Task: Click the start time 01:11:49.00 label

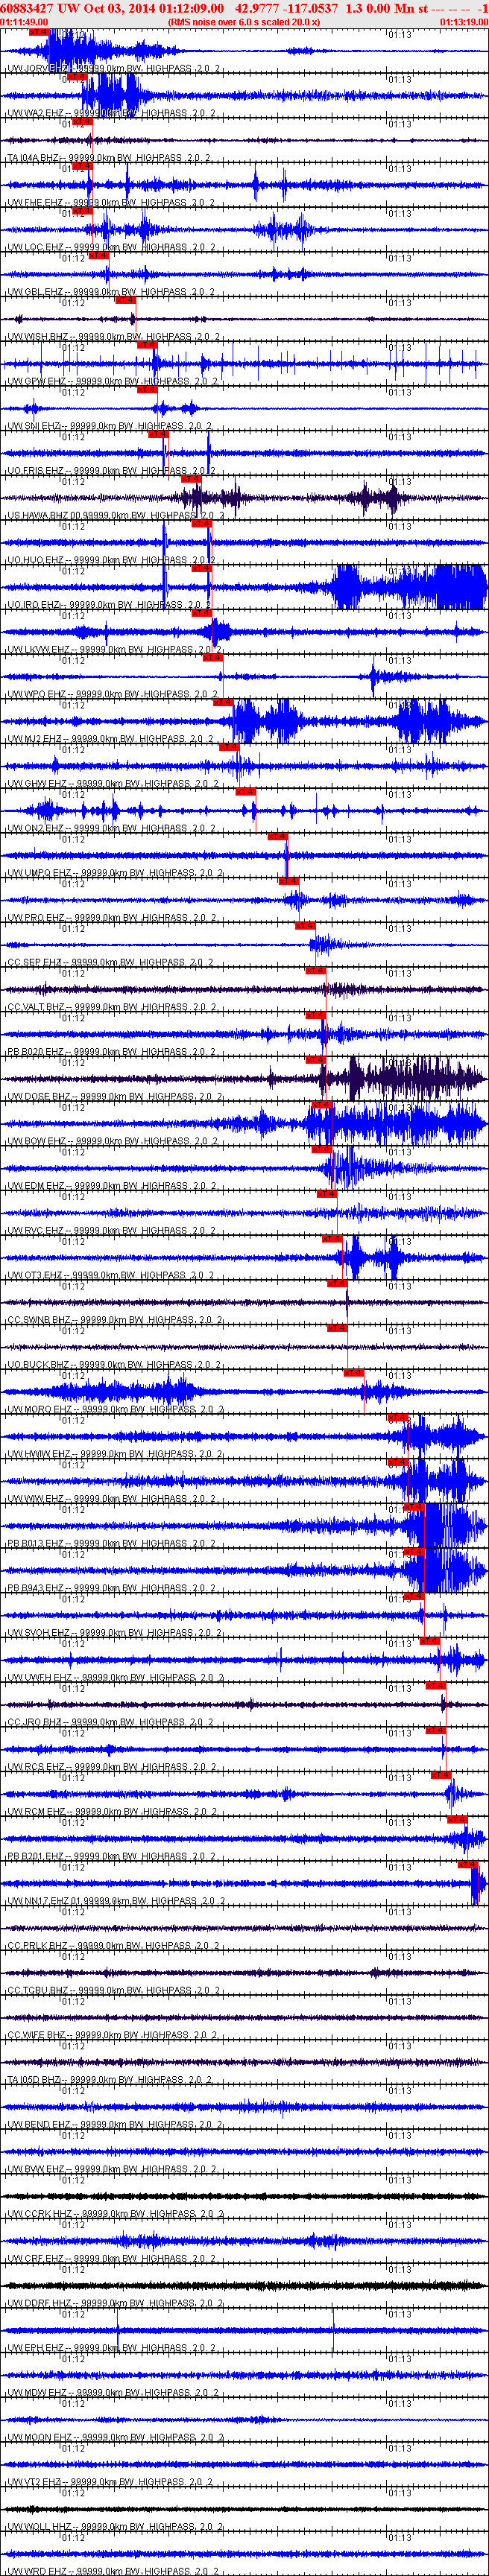Action: (24, 21)
